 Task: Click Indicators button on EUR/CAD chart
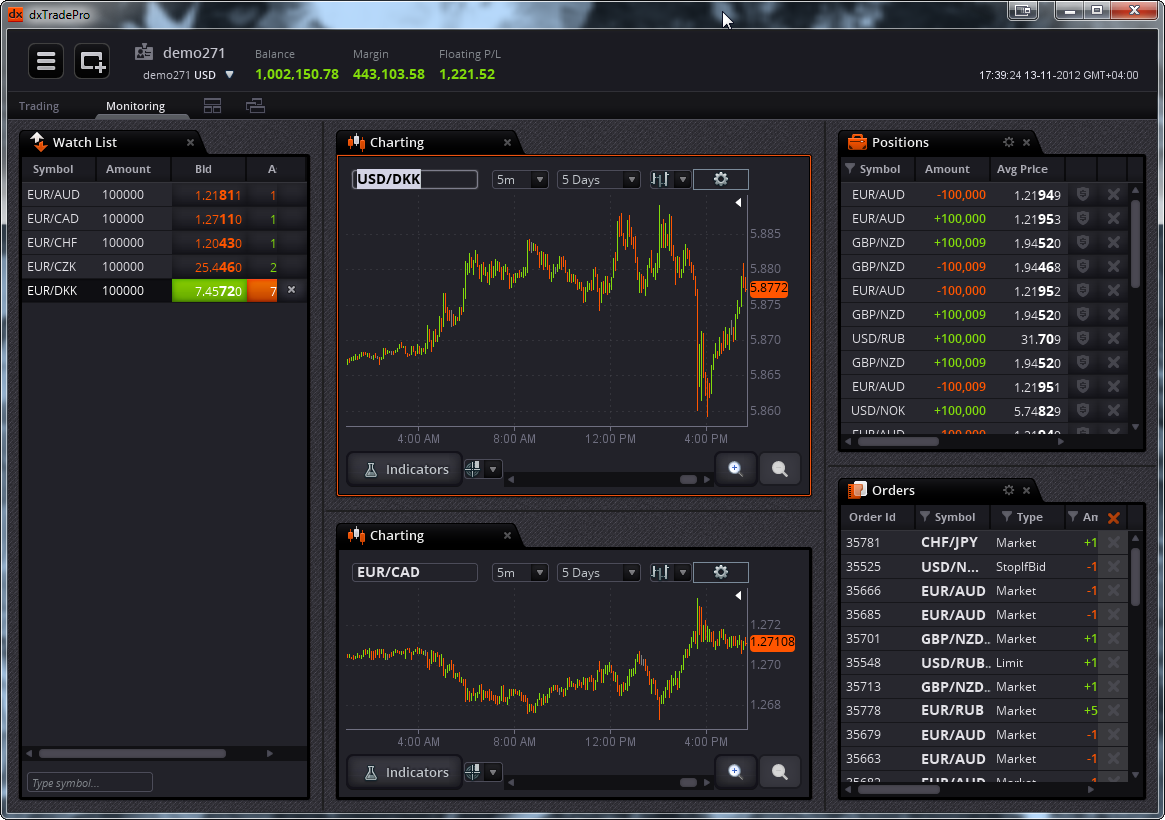point(405,772)
